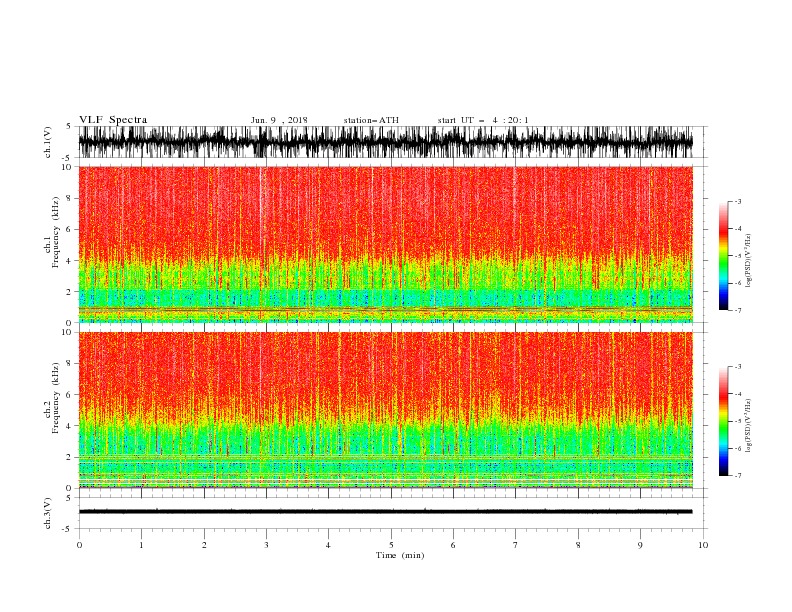Click the ch.1 color scale bar
This screenshot has width=792, height=612.
723,256
